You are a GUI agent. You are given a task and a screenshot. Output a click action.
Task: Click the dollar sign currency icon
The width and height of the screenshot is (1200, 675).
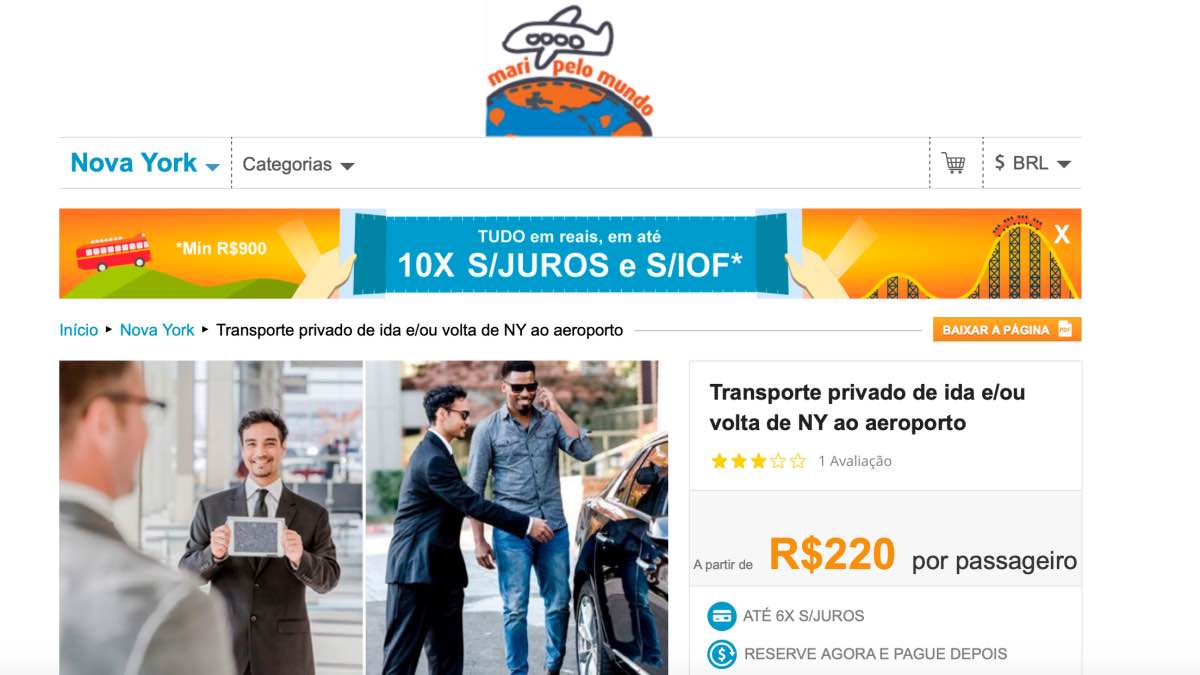(1000, 163)
